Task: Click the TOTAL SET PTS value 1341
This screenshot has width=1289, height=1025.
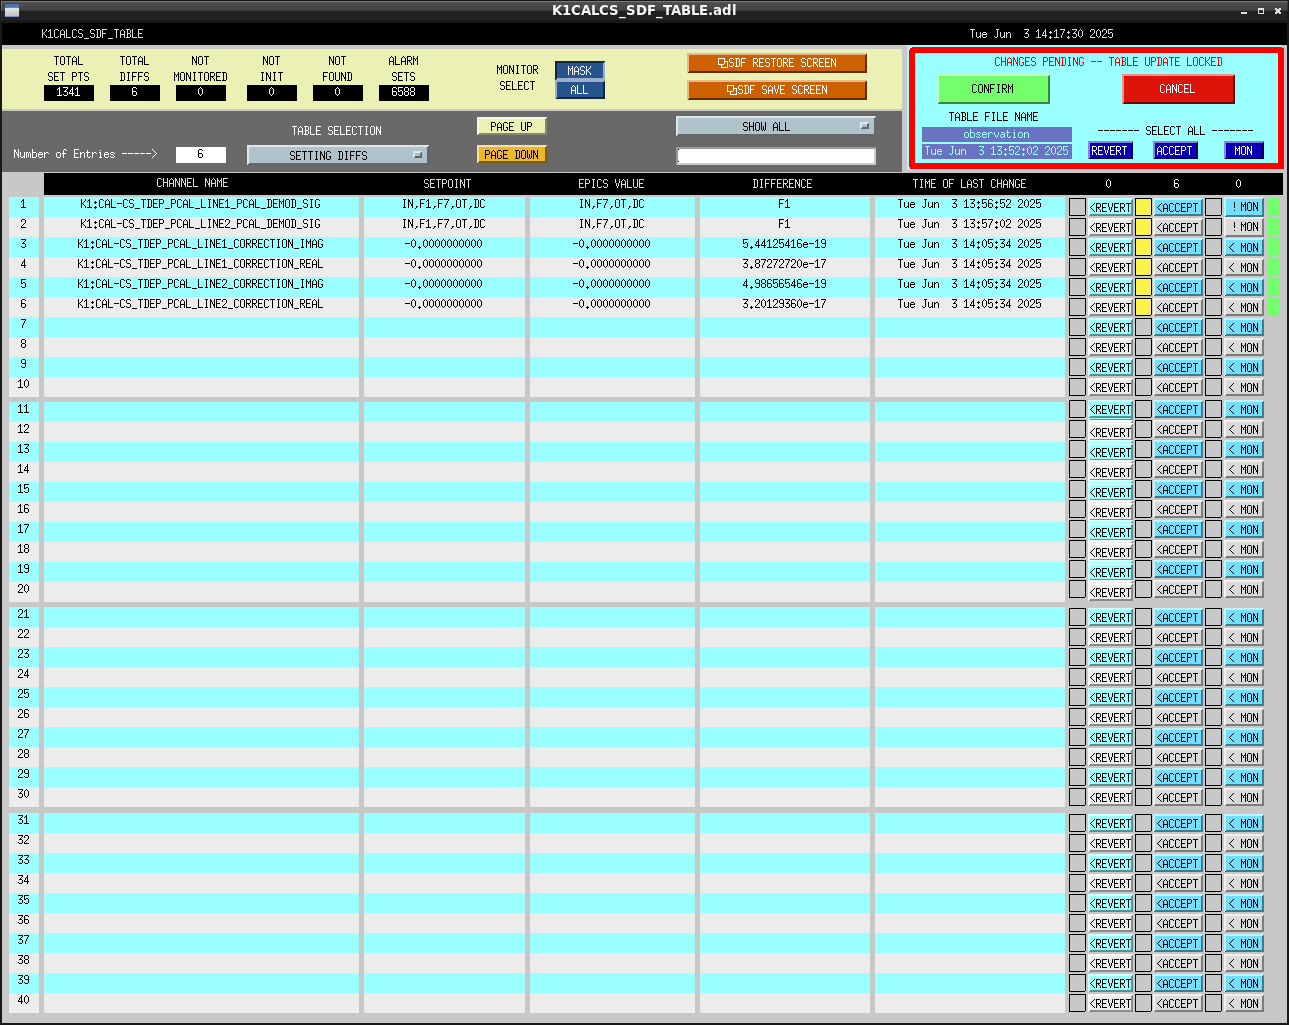Action: coord(69,92)
